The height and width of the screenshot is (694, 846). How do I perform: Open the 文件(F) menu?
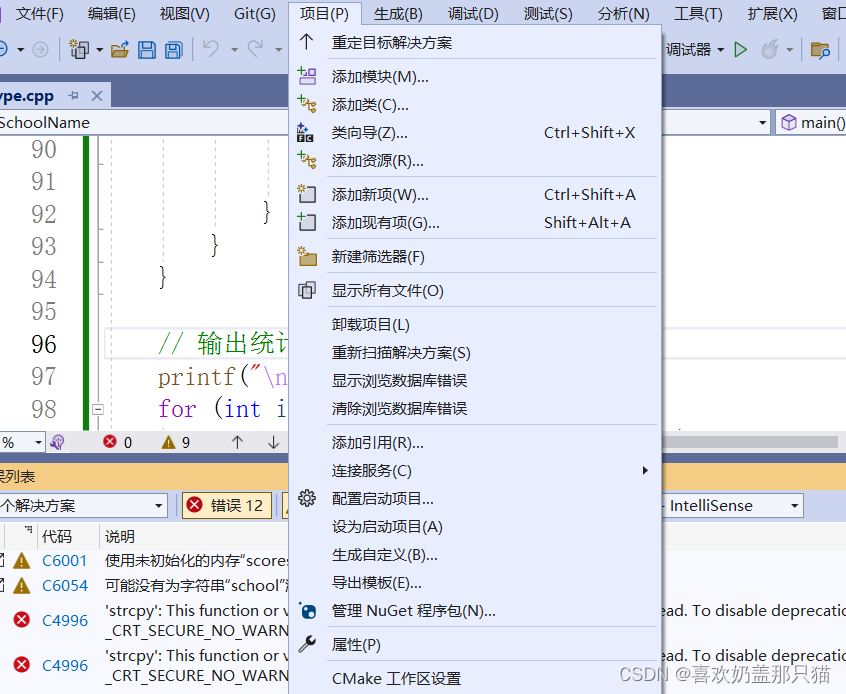[39, 13]
